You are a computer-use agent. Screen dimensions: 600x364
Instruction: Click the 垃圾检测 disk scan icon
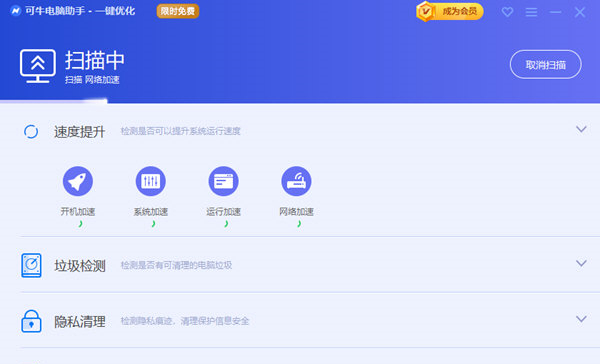(31, 265)
